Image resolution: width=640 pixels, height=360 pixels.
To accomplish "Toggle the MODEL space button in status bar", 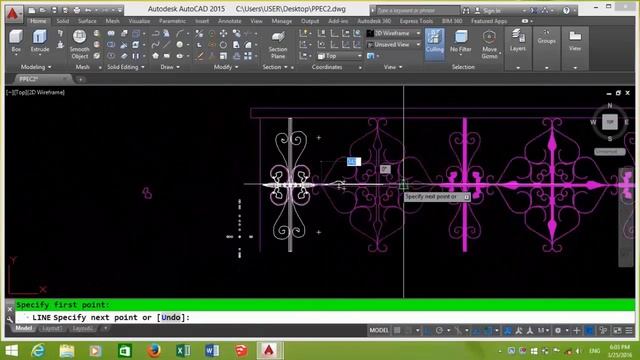I will (379, 330).
